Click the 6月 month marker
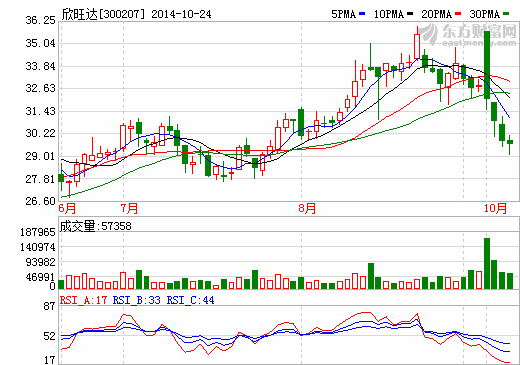 click(x=67, y=209)
